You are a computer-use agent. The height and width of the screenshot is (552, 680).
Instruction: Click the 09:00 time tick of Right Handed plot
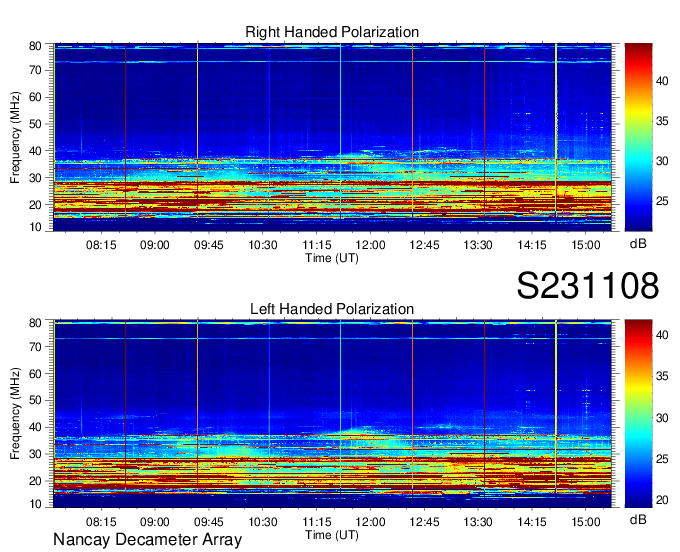155,245
